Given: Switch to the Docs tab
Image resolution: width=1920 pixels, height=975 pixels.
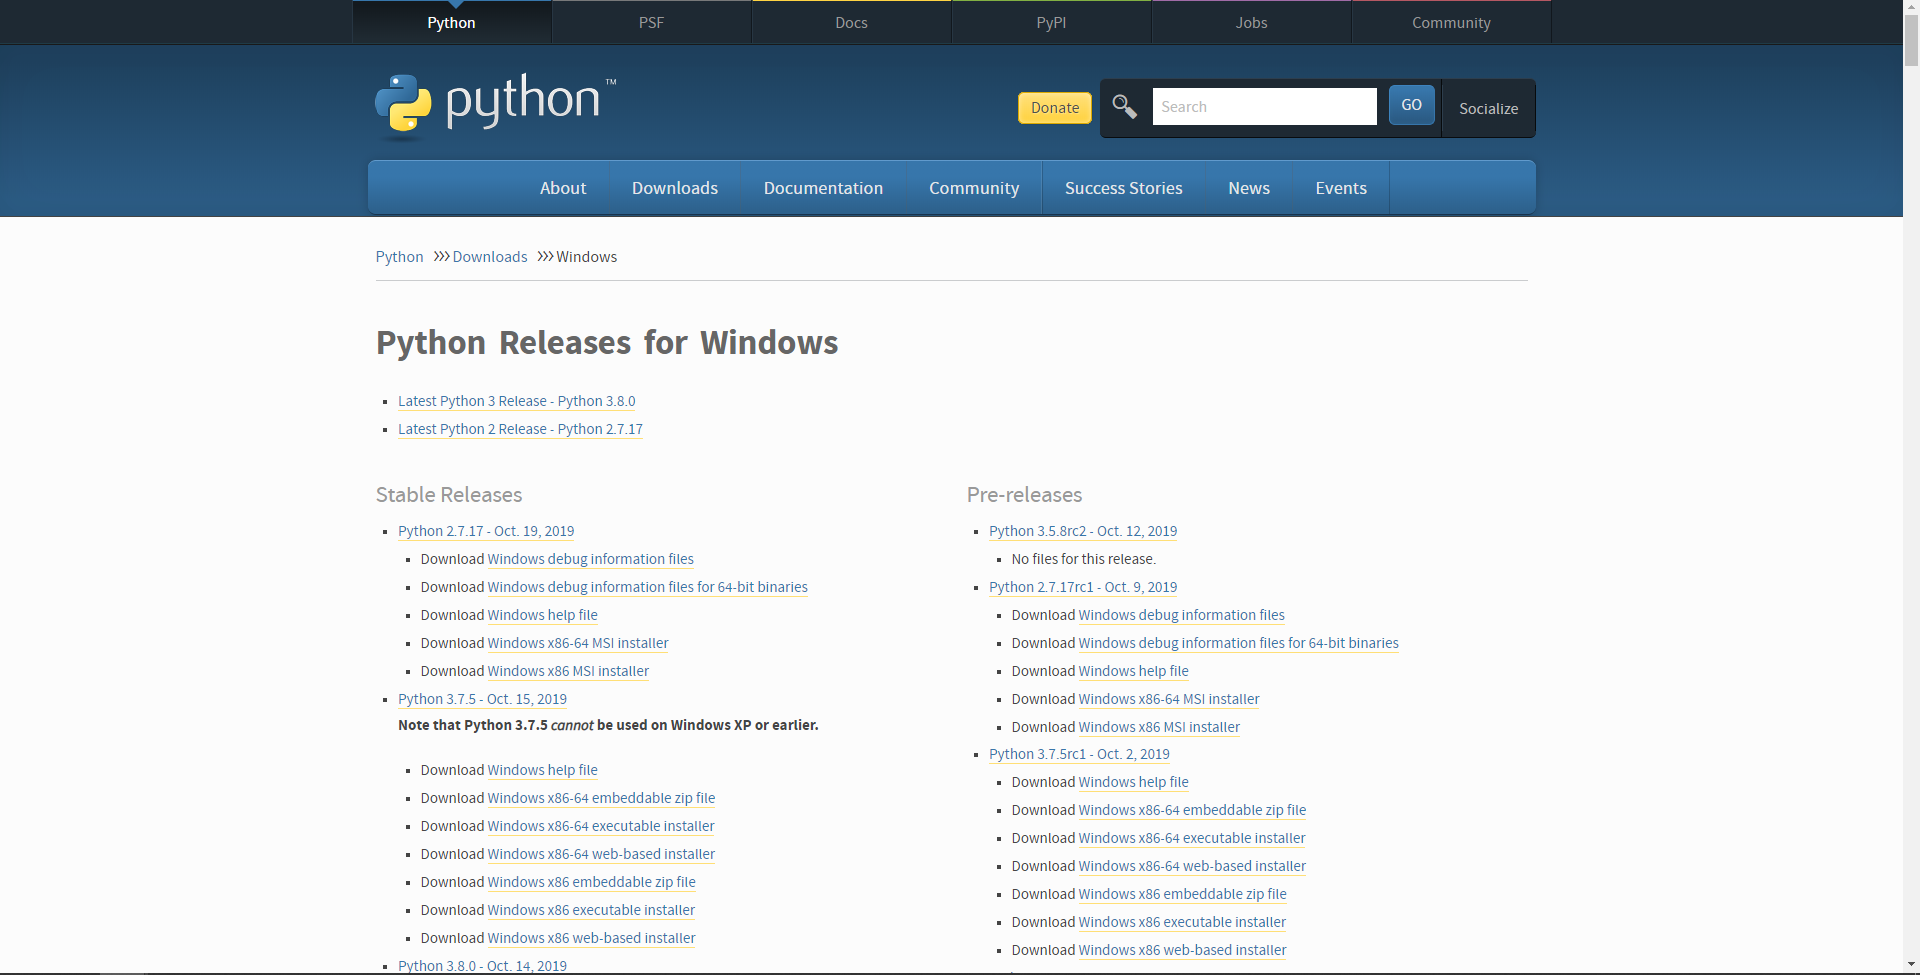Looking at the screenshot, I should click(851, 22).
